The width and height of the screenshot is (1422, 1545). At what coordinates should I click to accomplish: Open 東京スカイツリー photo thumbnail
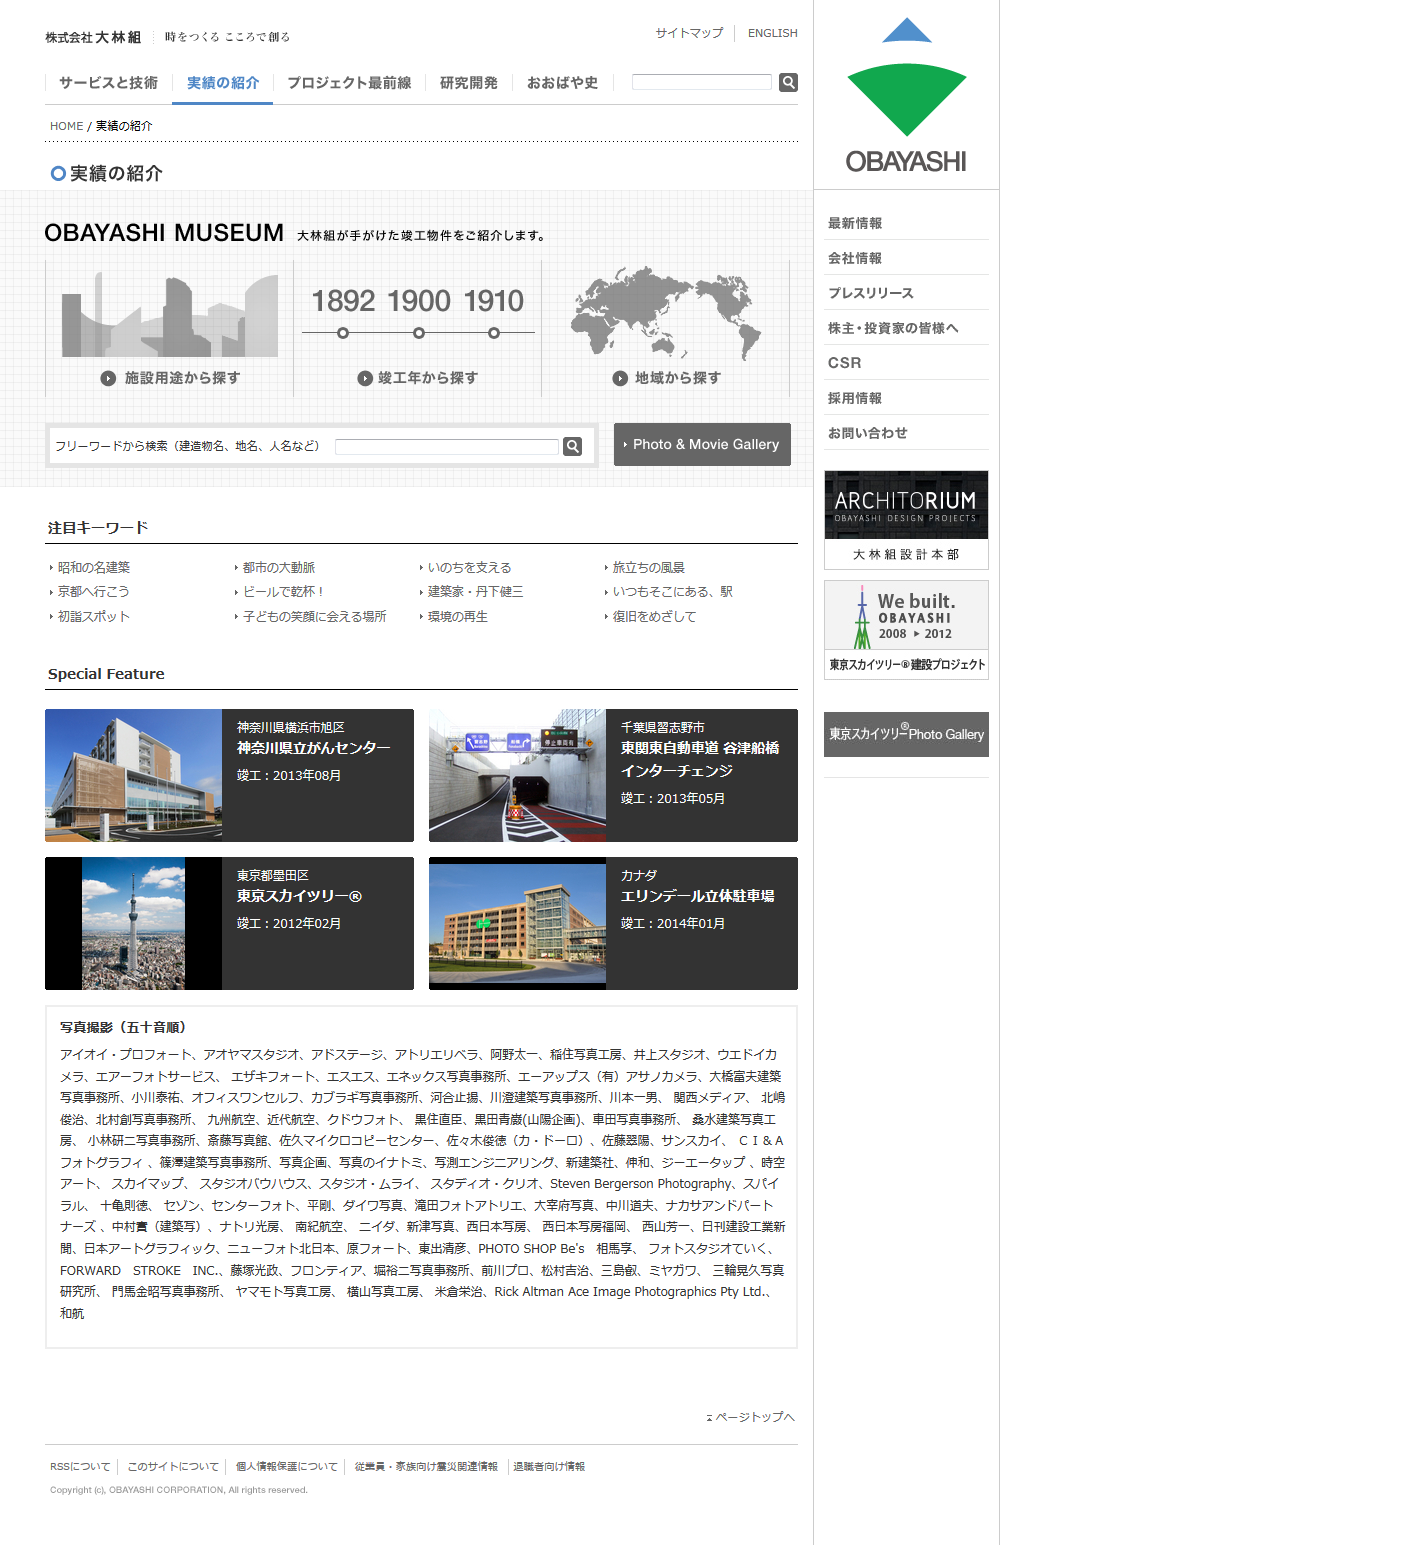pyautogui.click(x=133, y=923)
